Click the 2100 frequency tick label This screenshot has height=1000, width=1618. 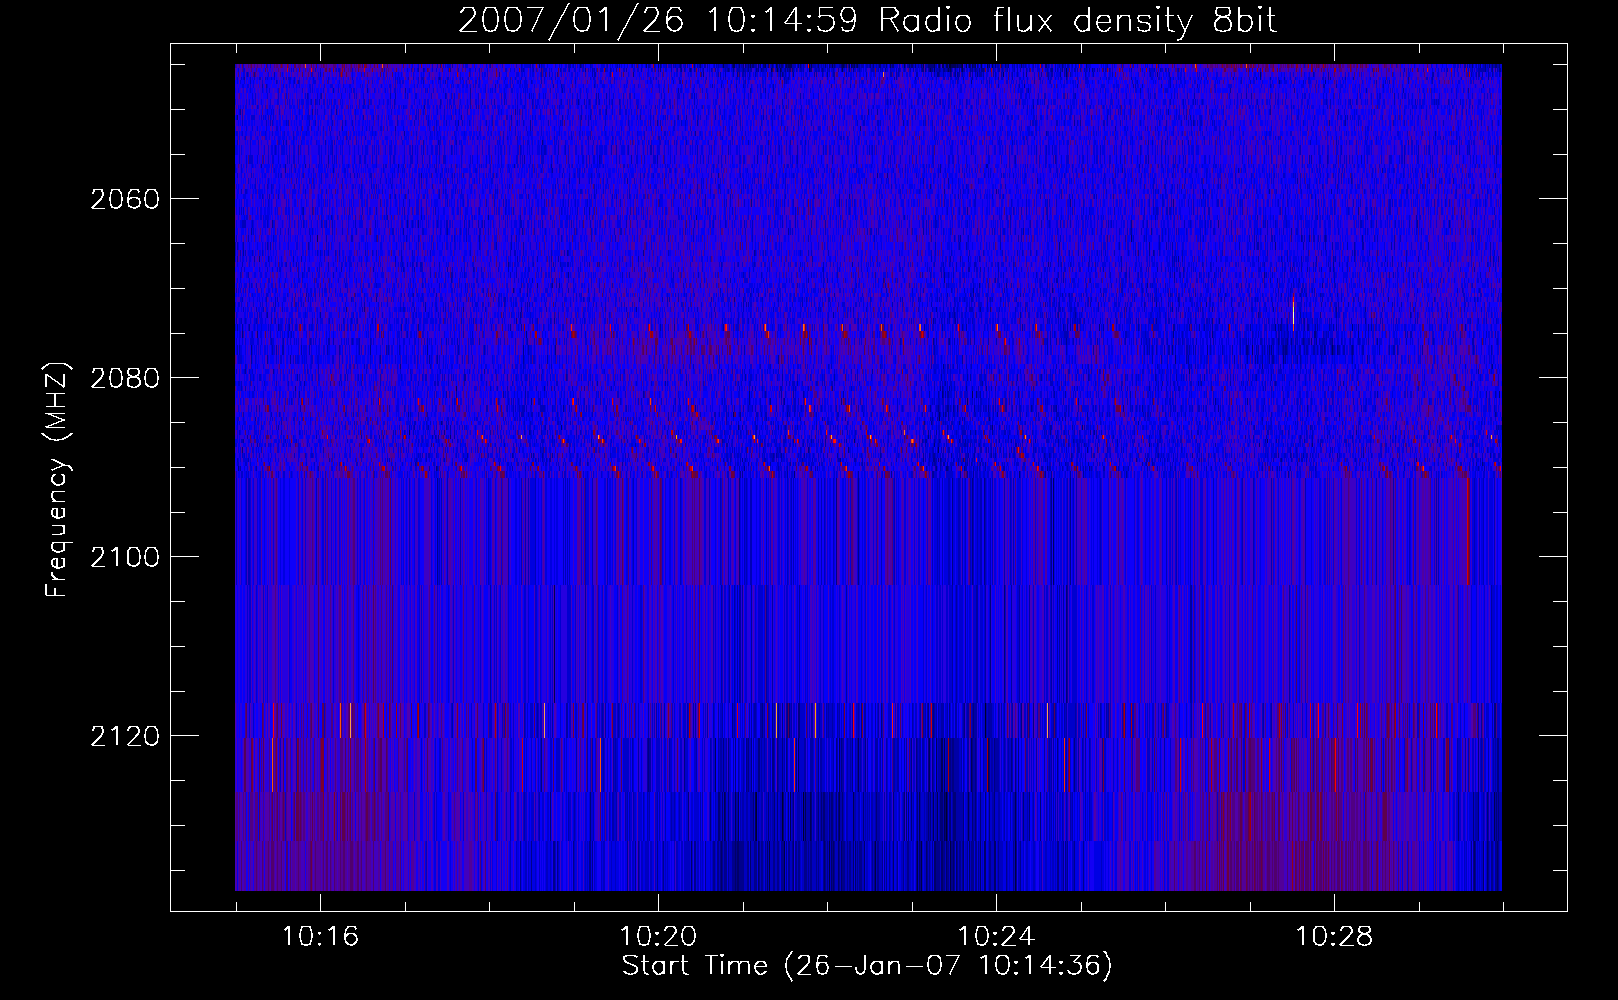click(x=125, y=557)
